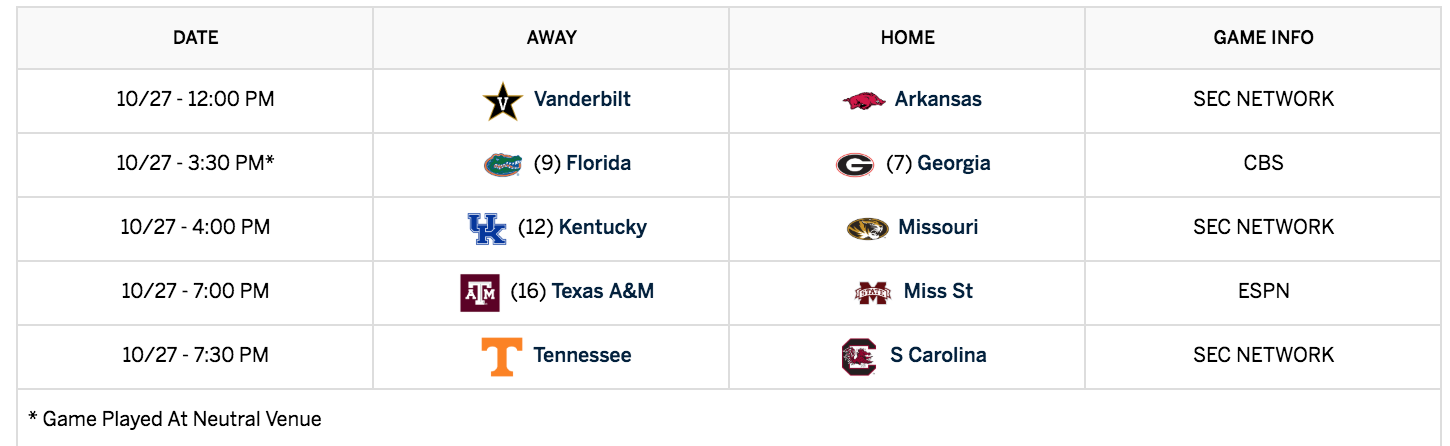Visit the Georgia team page
Image resolution: width=1450 pixels, height=446 pixels.
(954, 163)
